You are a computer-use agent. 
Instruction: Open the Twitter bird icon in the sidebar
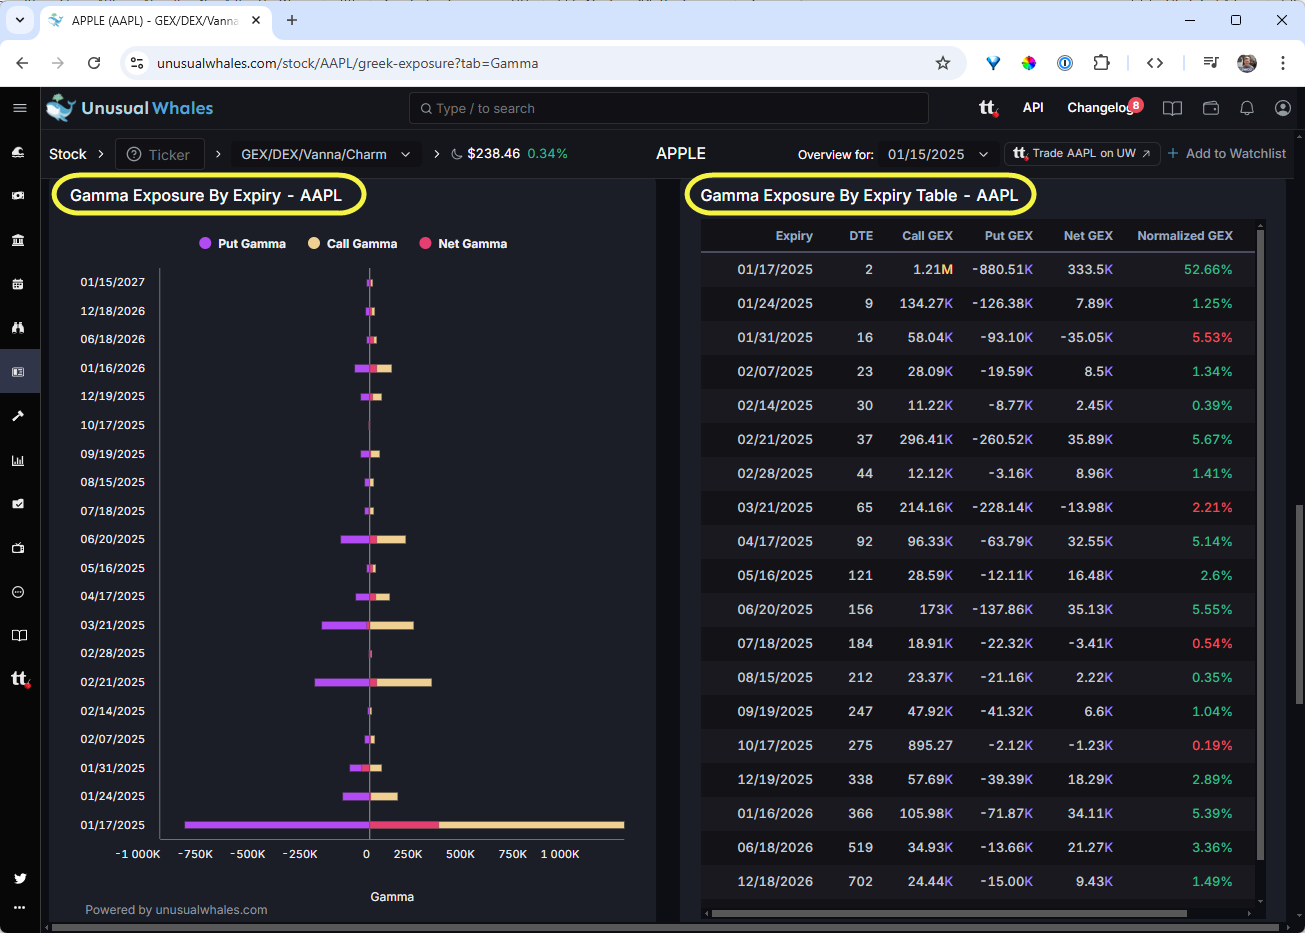19,878
